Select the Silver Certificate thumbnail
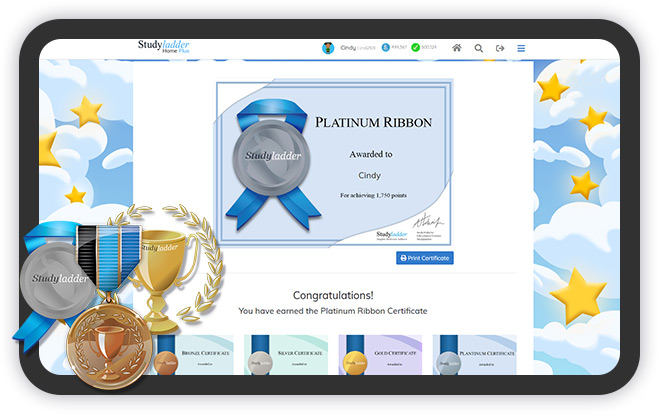This screenshot has height=414, width=659. (286, 355)
